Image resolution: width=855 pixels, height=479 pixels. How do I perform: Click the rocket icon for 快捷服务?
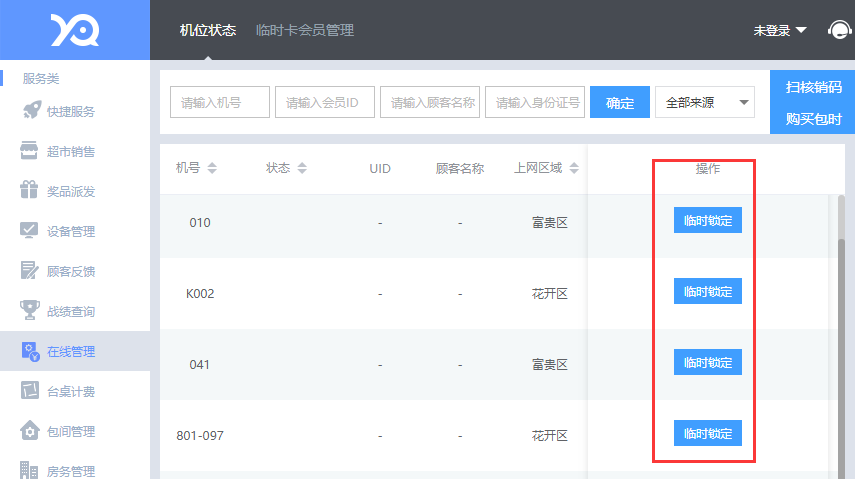pyautogui.click(x=32, y=110)
